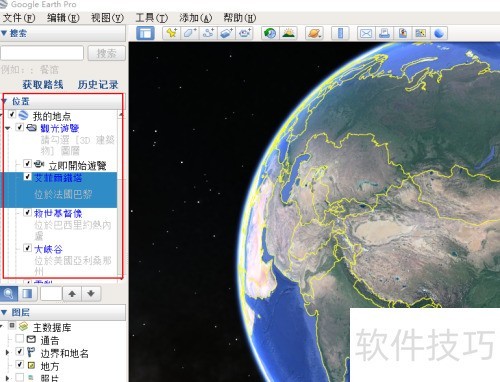View in Google Maps toolbar icon
This screenshot has width=500, height=382.
coord(421,33)
